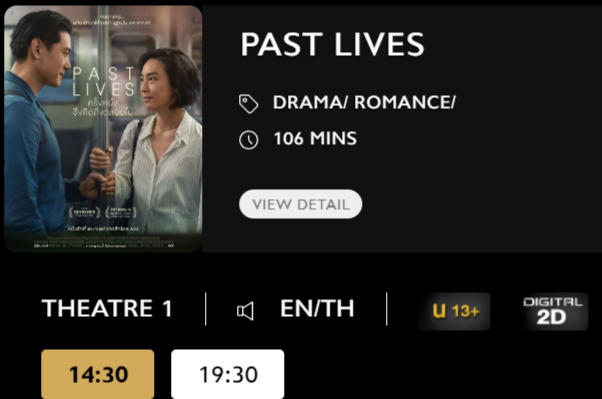Click the Digital 2D format badge

pyautogui.click(x=552, y=311)
